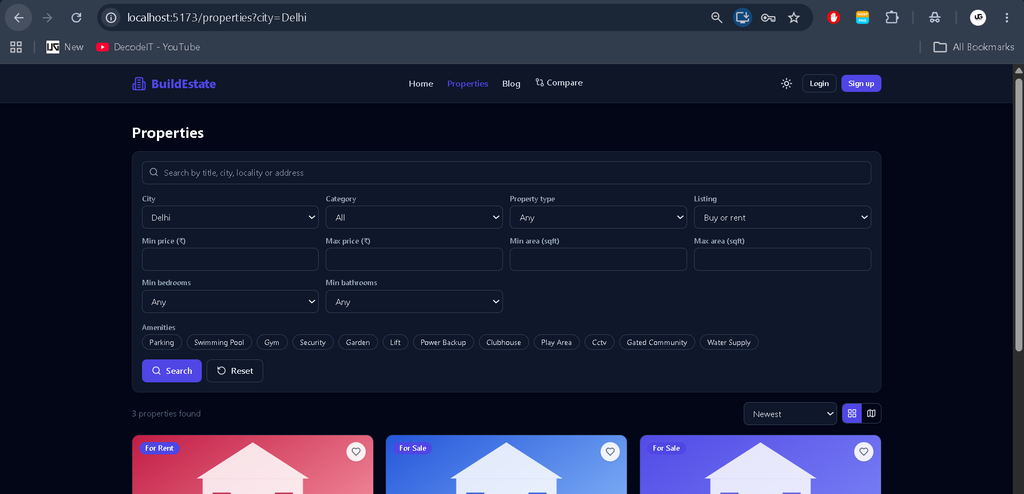The width and height of the screenshot is (1024, 494).
Task: Open the Property type dropdown
Action: tap(598, 217)
